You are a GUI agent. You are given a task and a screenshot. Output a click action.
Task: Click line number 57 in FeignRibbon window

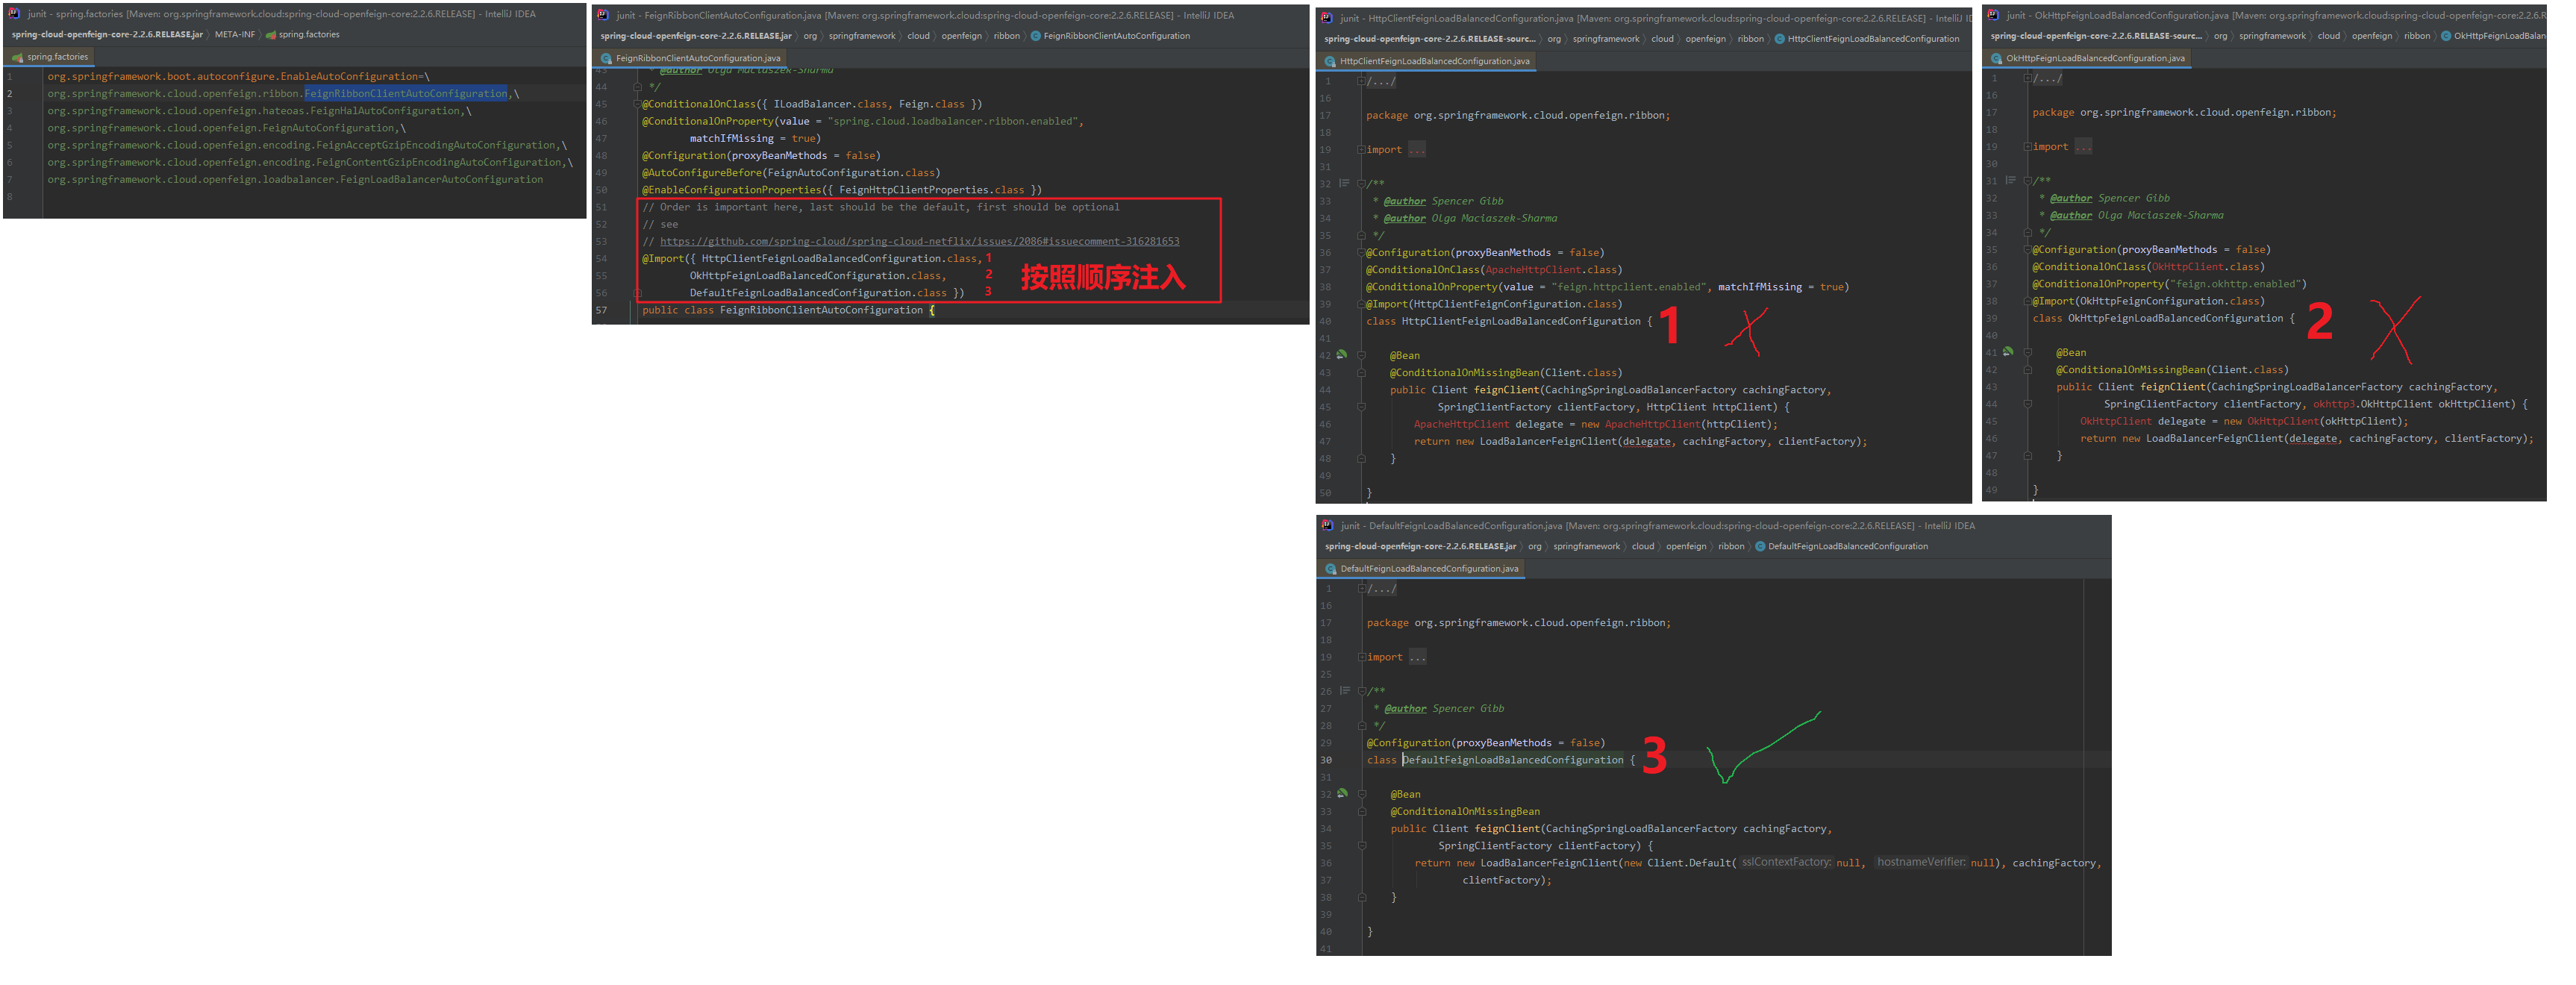click(602, 310)
